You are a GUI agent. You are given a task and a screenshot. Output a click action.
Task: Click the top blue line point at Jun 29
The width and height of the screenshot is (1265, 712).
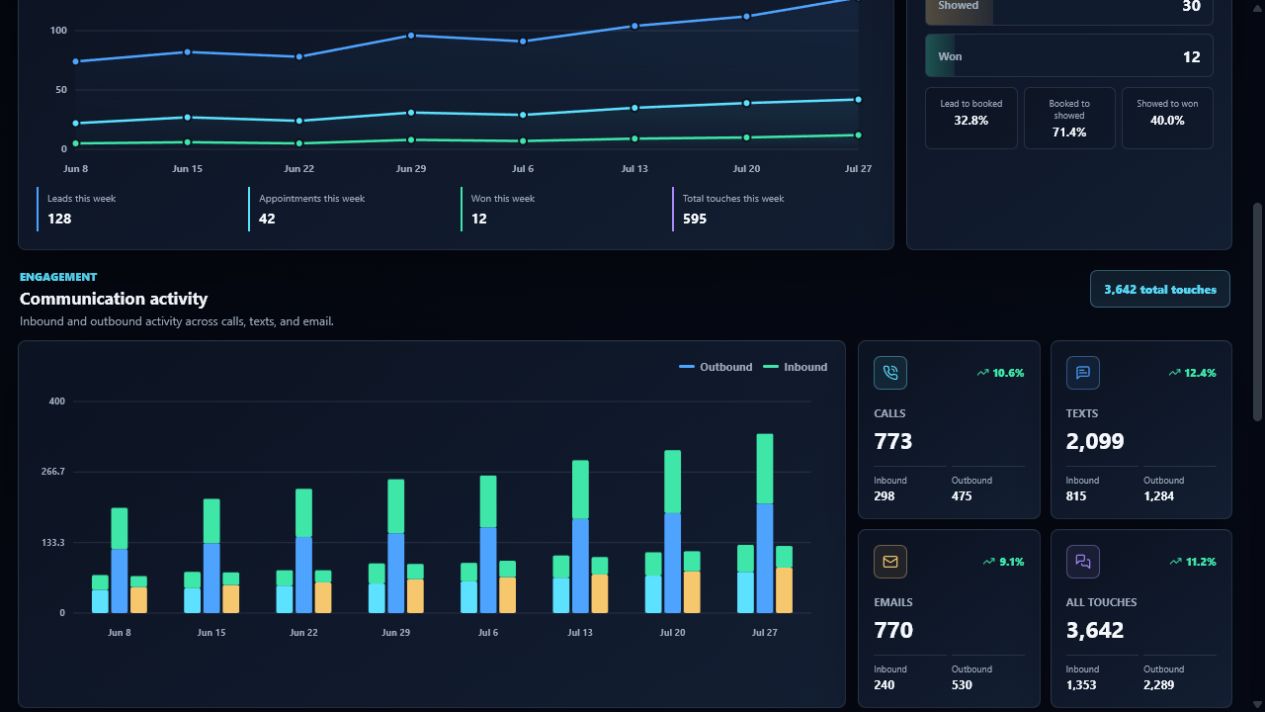[411, 36]
